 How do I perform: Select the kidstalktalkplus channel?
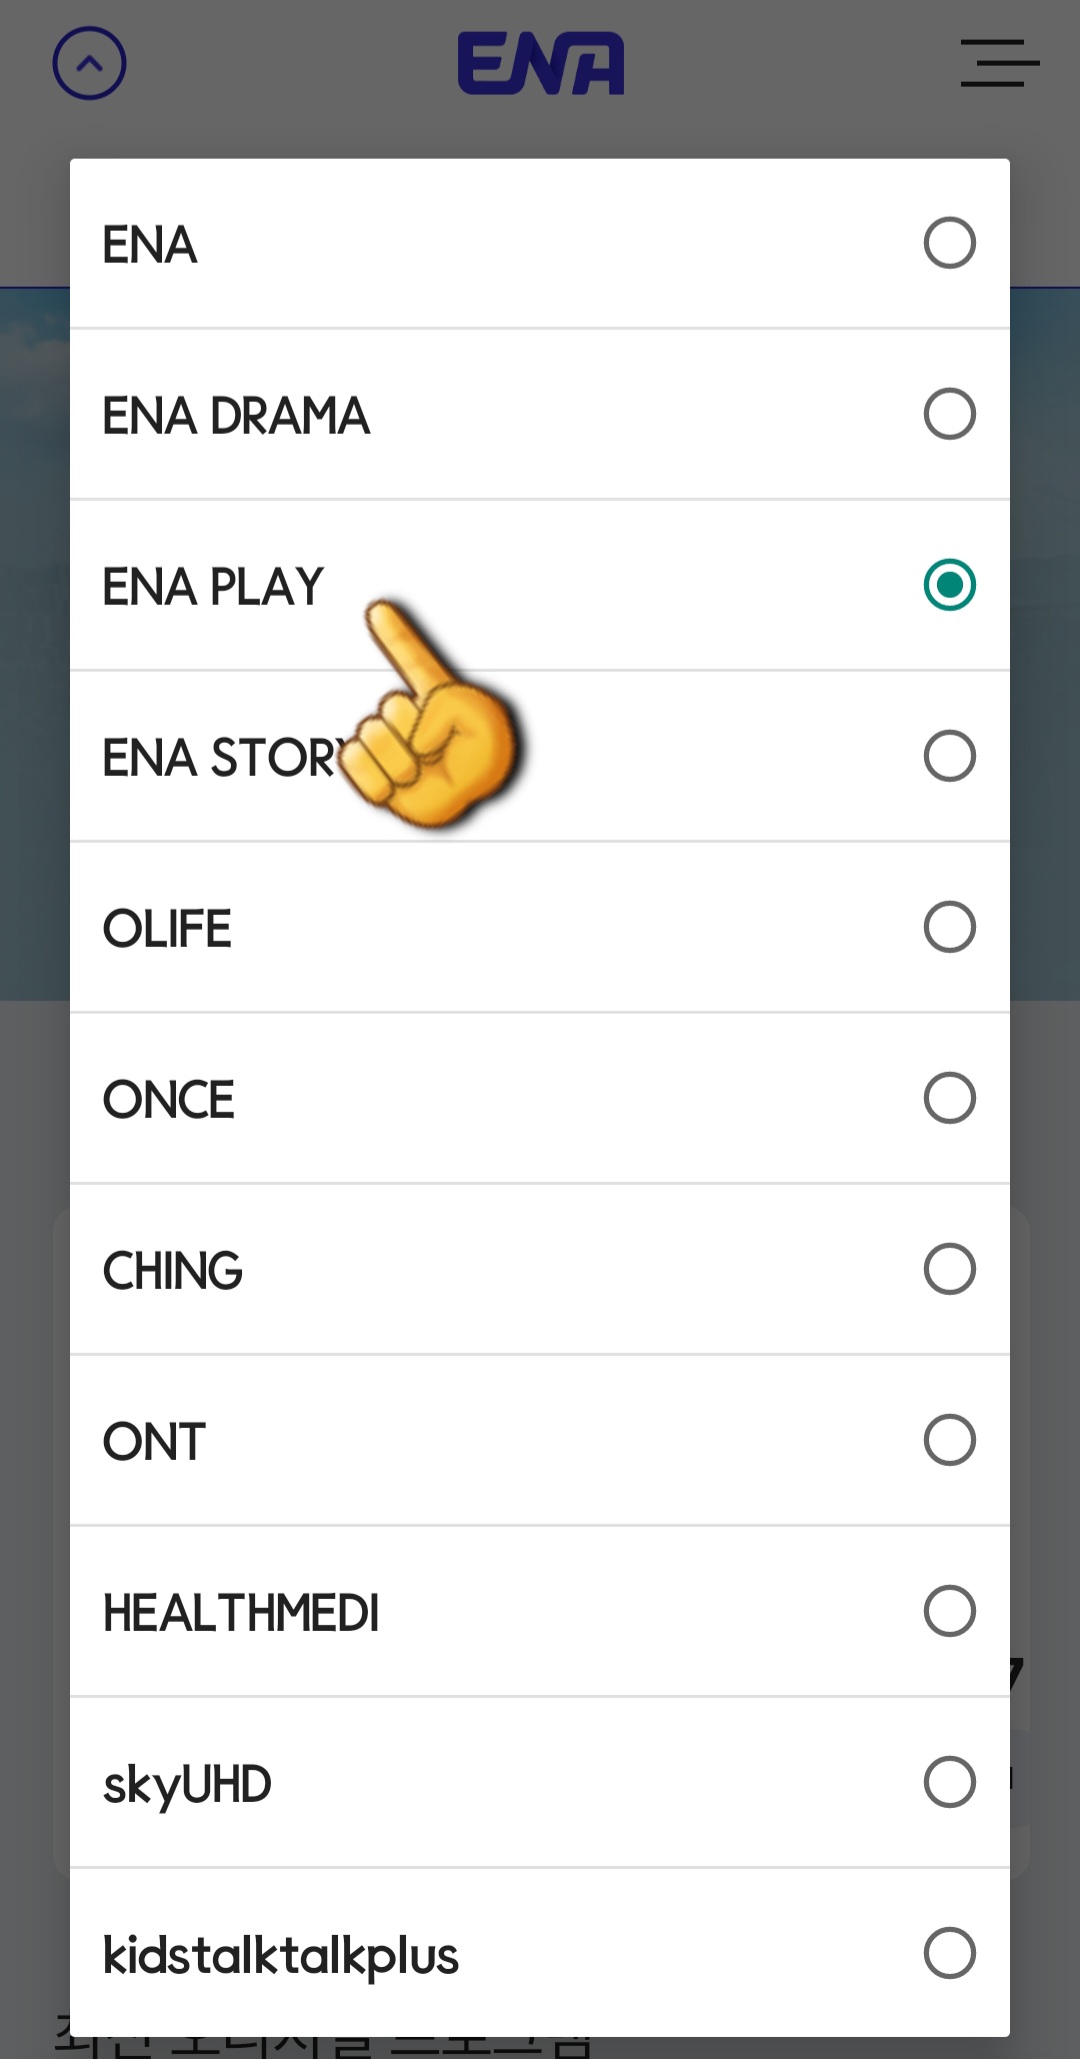tap(948, 1953)
